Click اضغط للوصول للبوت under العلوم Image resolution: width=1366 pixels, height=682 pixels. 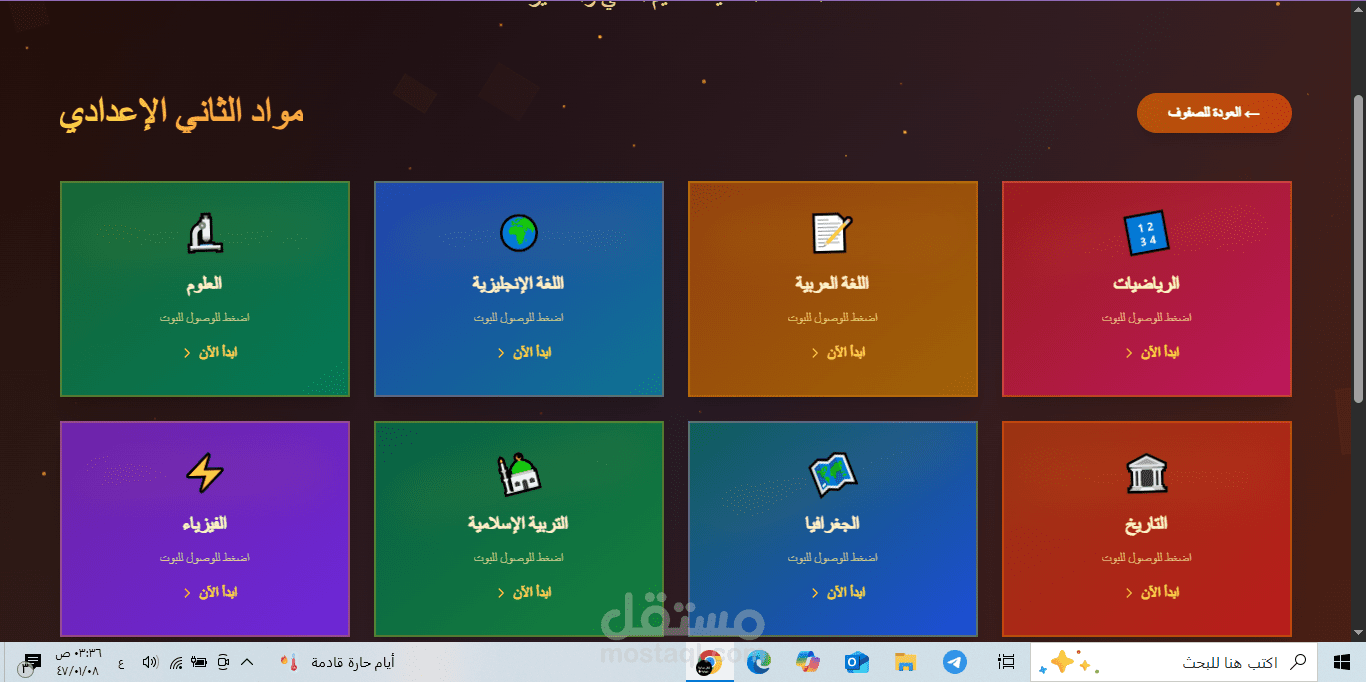(205, 318)
